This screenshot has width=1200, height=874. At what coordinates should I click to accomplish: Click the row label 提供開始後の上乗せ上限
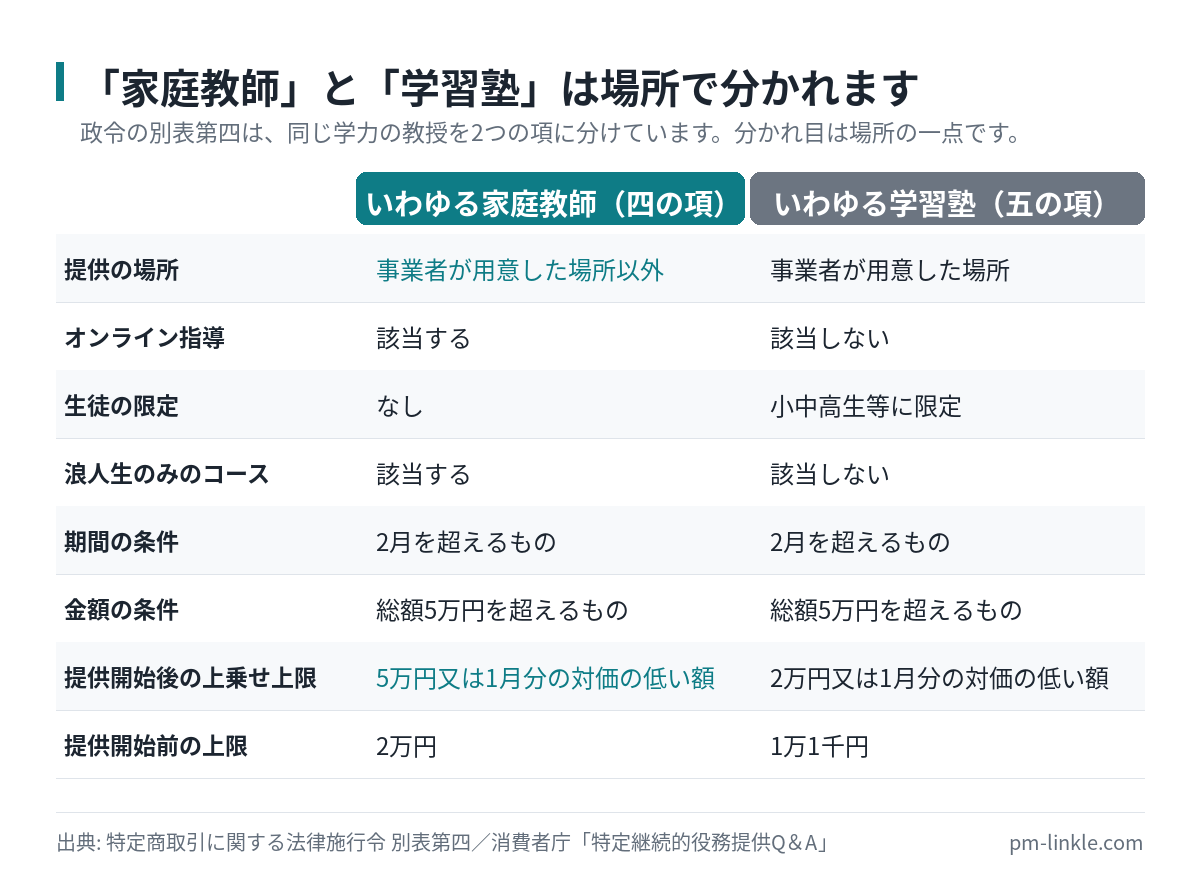click(x=190, y=677)
